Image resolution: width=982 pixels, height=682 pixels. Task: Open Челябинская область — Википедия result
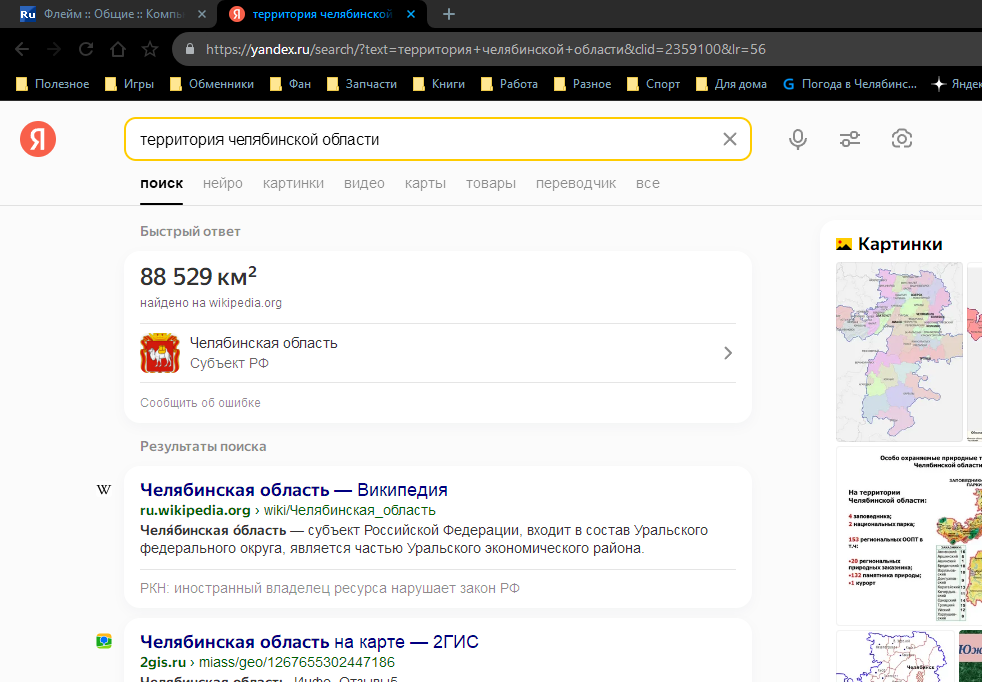tap(294, 490)
